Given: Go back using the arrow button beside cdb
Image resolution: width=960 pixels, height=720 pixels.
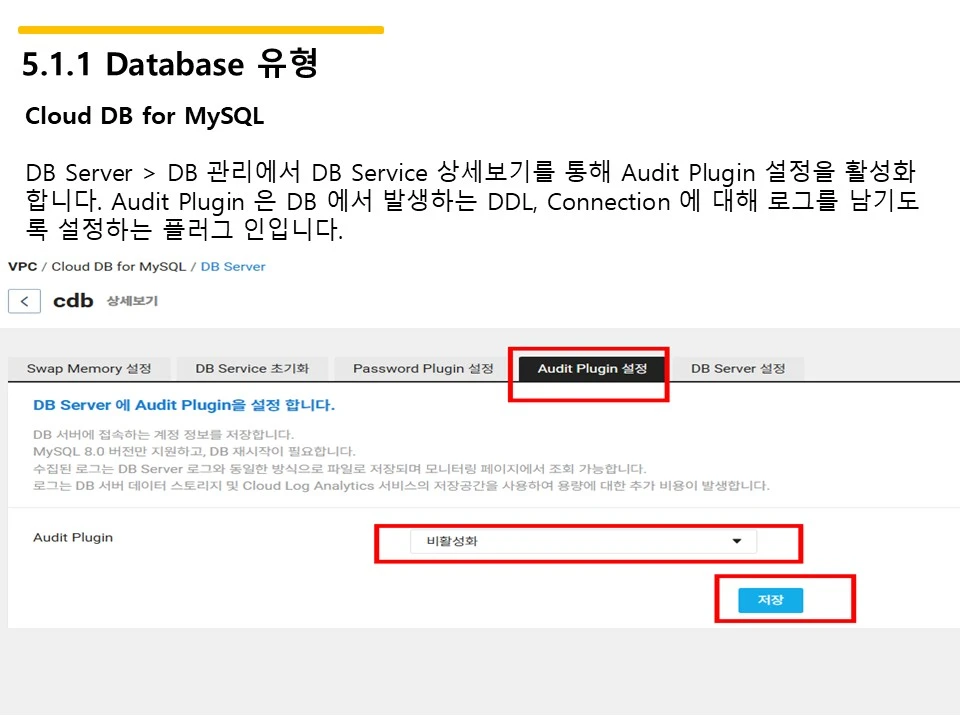Looking at the screenshot, I should click(x=24, y=301).
